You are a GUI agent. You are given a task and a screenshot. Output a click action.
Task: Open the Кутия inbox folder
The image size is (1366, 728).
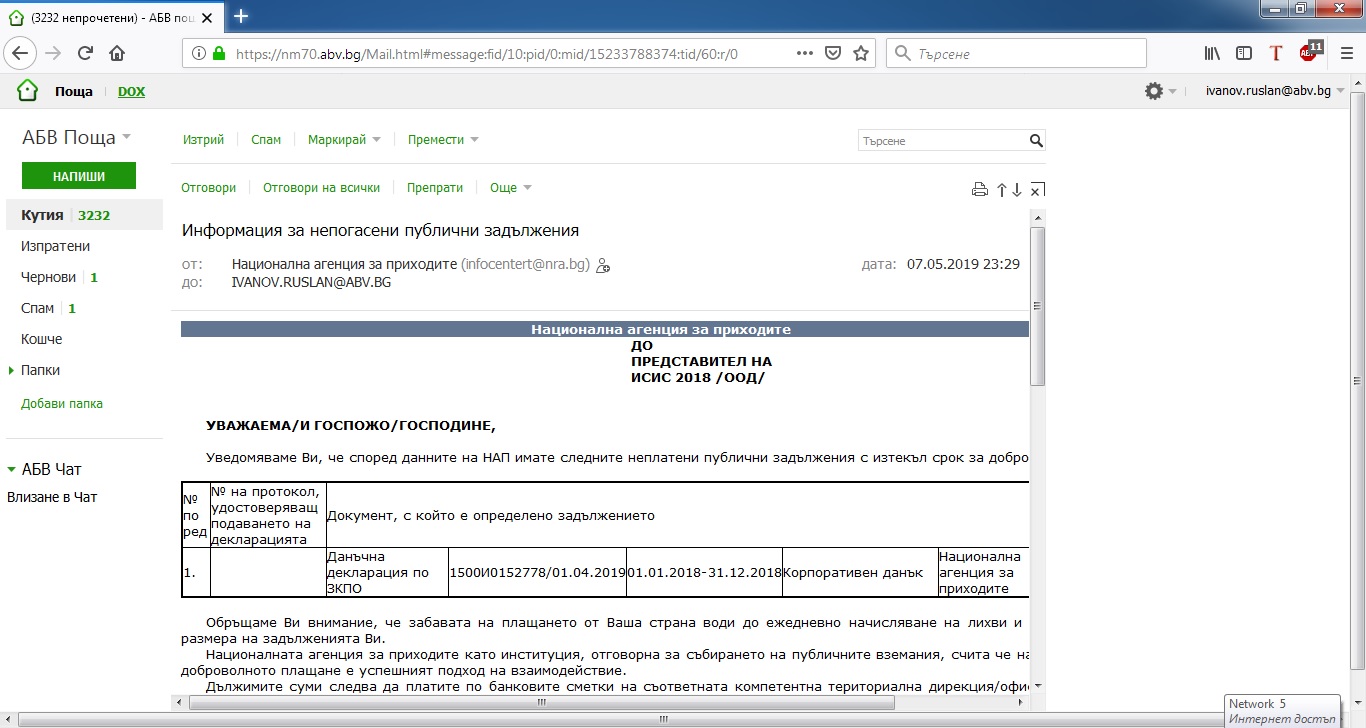(83, 215)
